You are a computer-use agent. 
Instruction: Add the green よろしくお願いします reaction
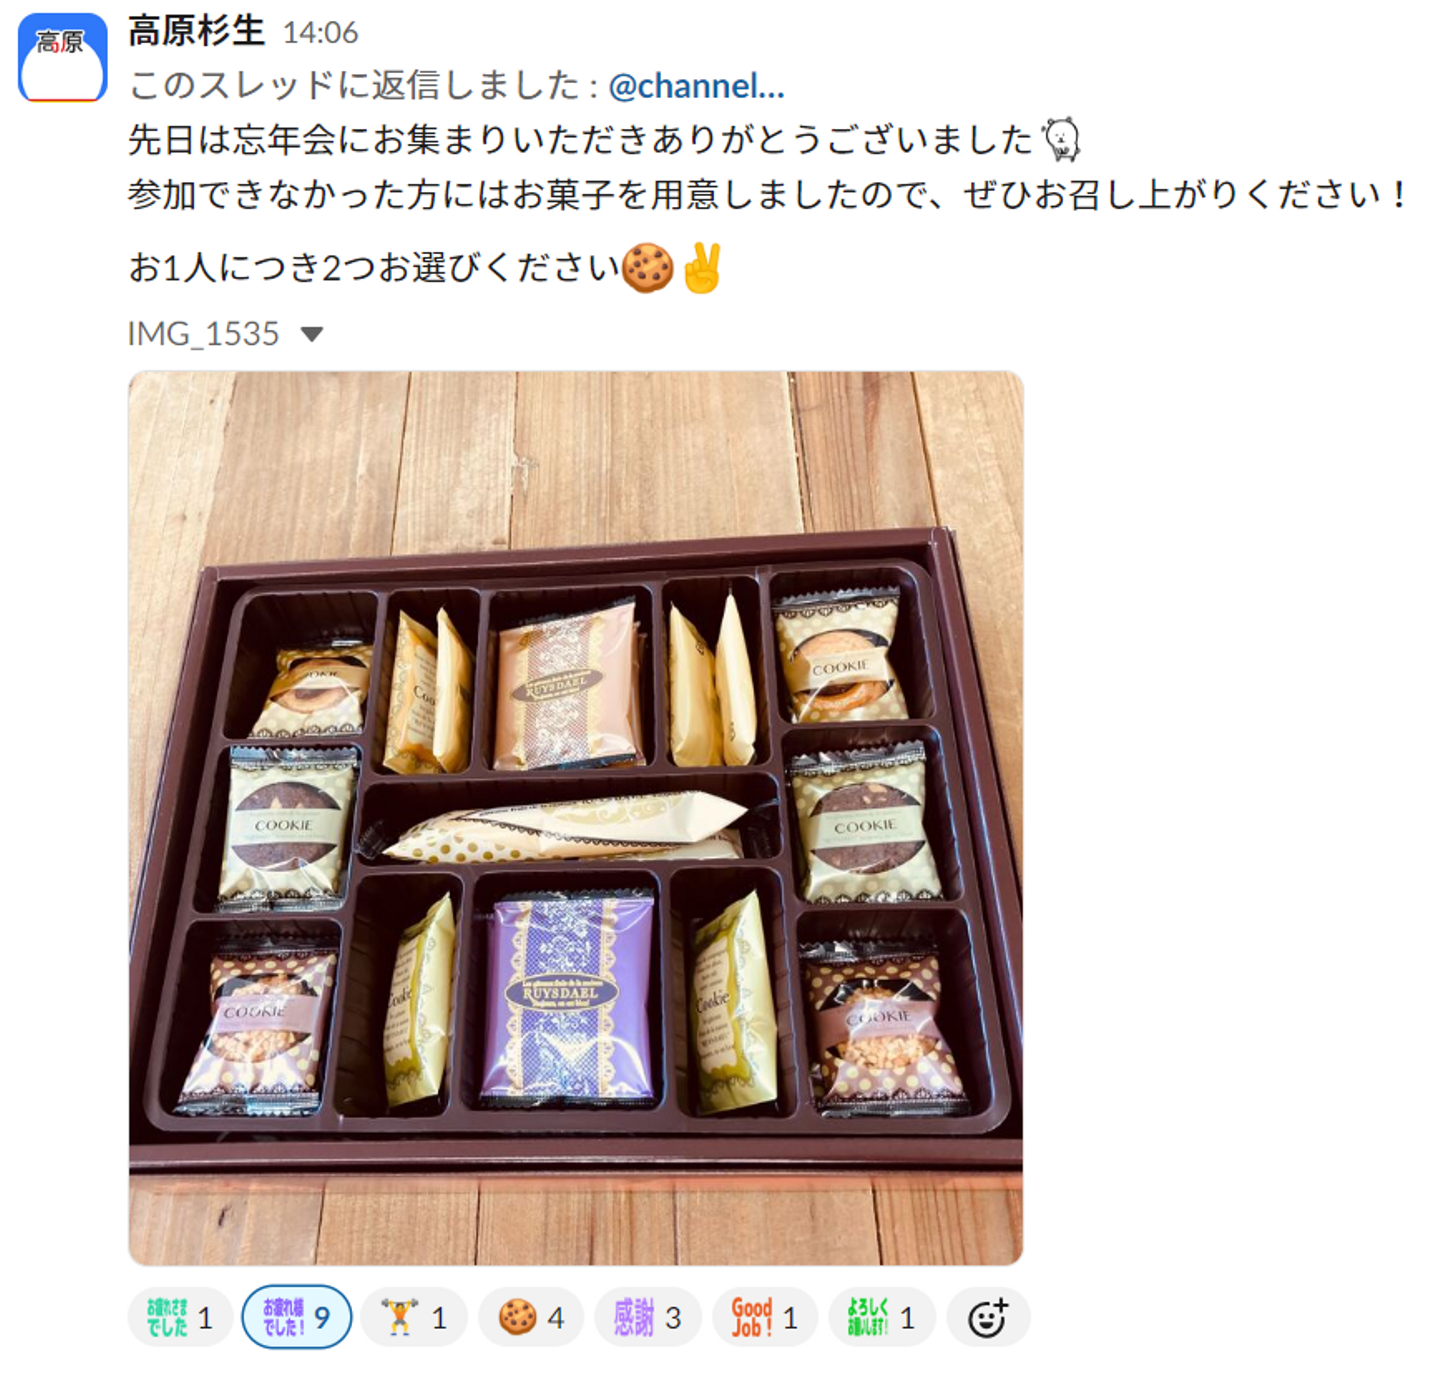882,1318
